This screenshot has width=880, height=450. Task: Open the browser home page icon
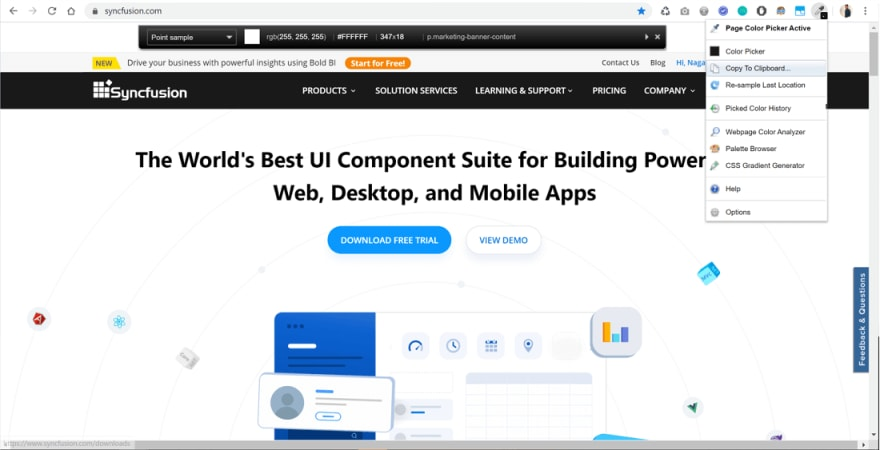pos(71,11)
